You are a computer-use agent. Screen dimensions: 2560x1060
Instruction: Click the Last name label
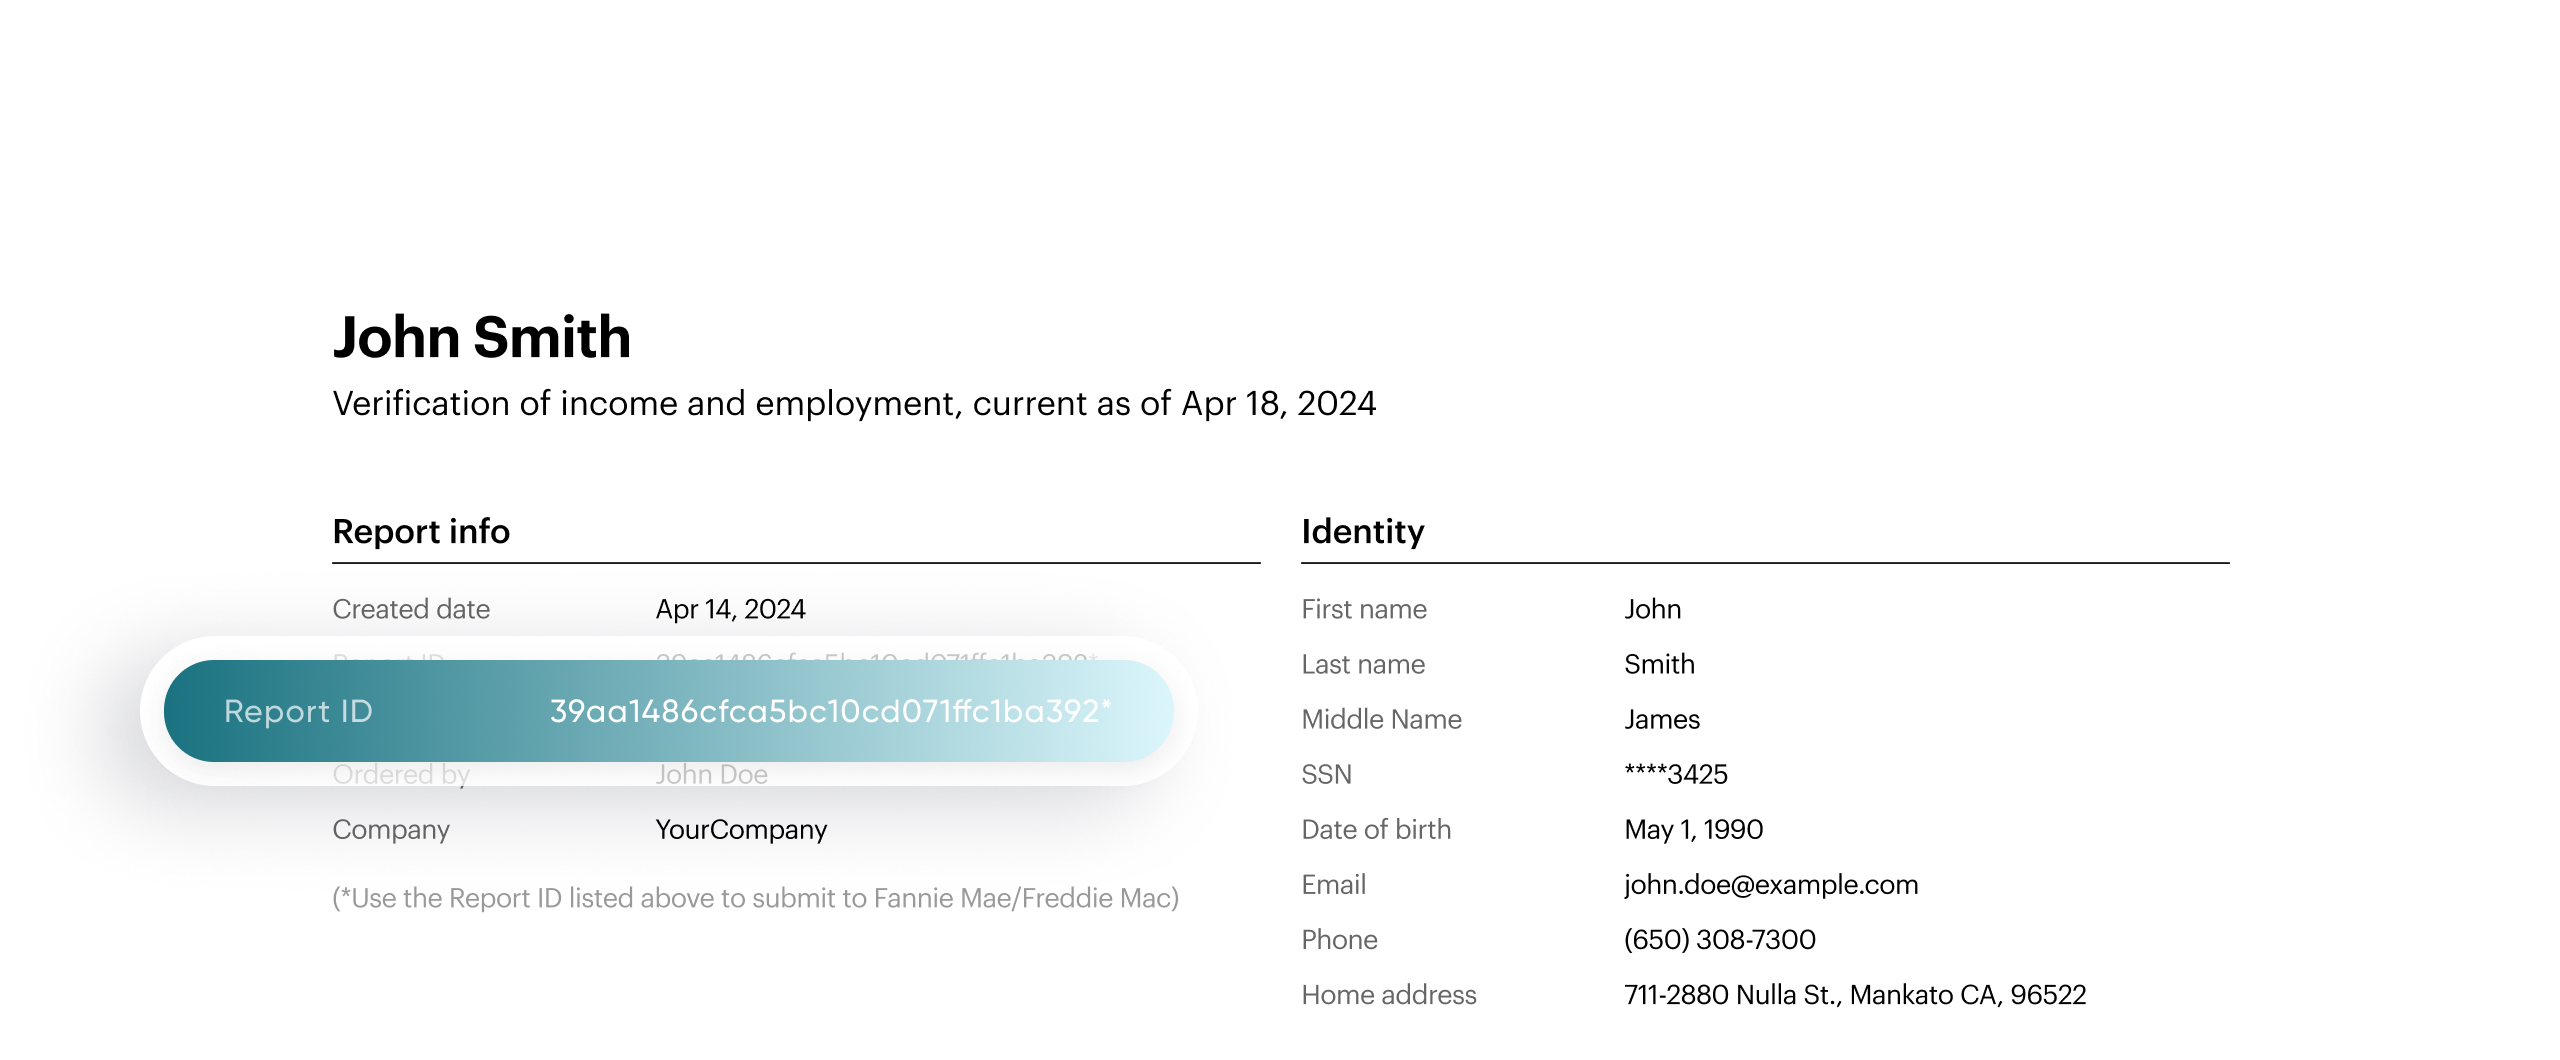pyautogui.click(x=1363, y=664)
